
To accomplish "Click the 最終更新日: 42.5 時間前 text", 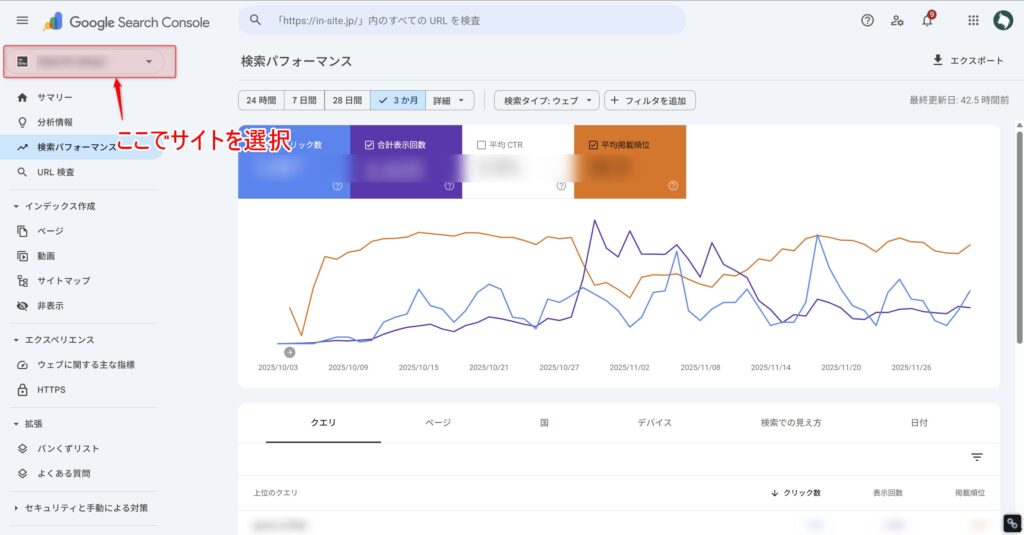I will [x=959, y=100].
